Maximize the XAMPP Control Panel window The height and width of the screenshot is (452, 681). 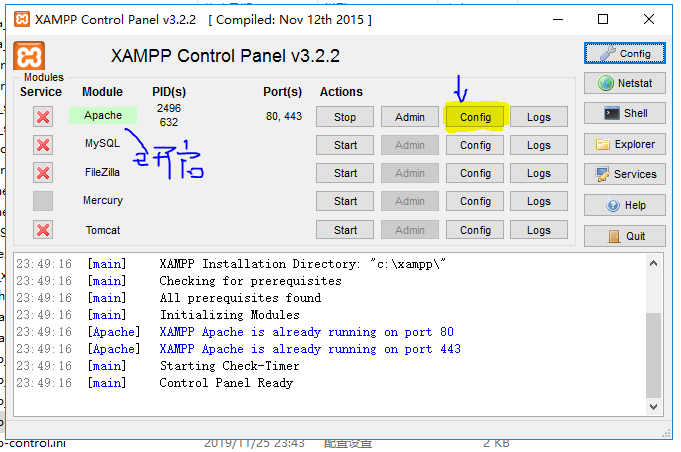[603, 20]
